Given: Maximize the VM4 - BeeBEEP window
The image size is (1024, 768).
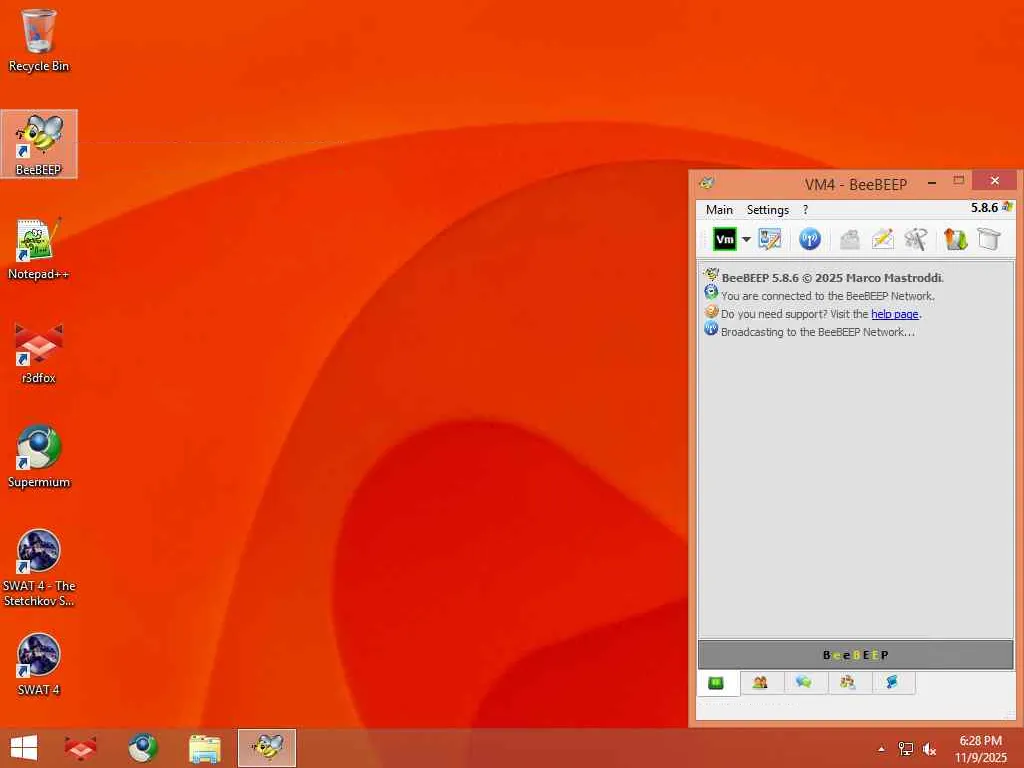Looking at the screenshot, I should 958,181.
